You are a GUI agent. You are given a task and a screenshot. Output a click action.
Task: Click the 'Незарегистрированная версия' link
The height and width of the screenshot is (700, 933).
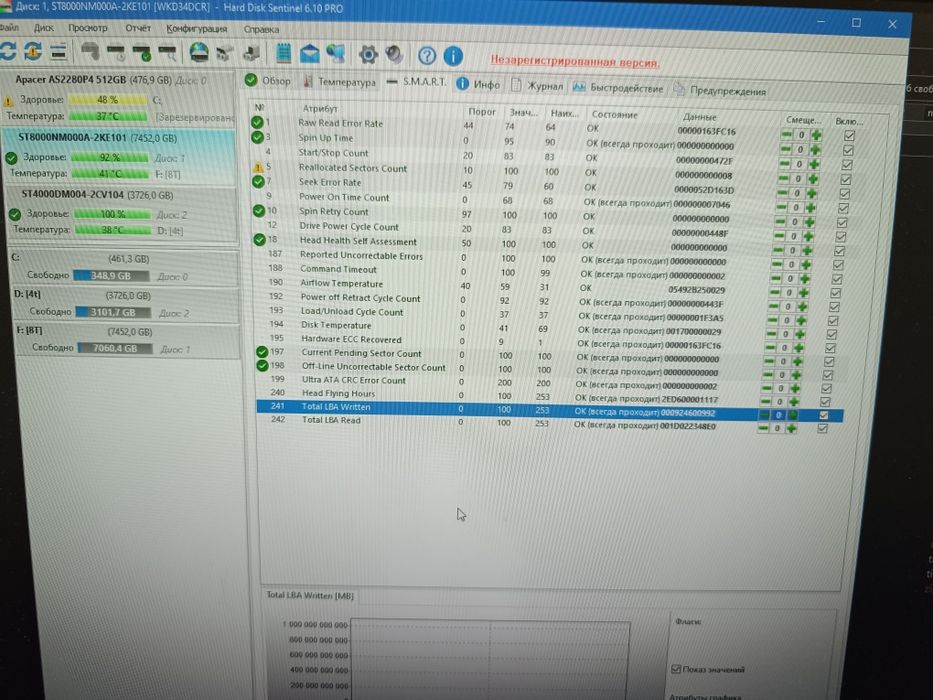(575, 61)
